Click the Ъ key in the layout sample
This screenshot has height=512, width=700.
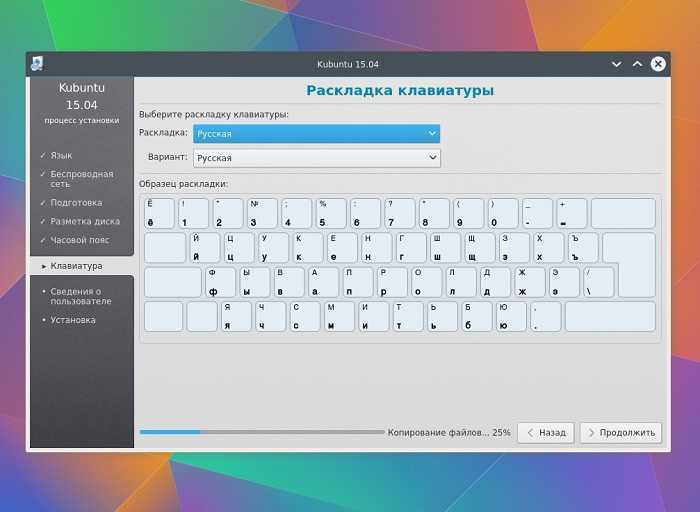(x=583, y=247)
